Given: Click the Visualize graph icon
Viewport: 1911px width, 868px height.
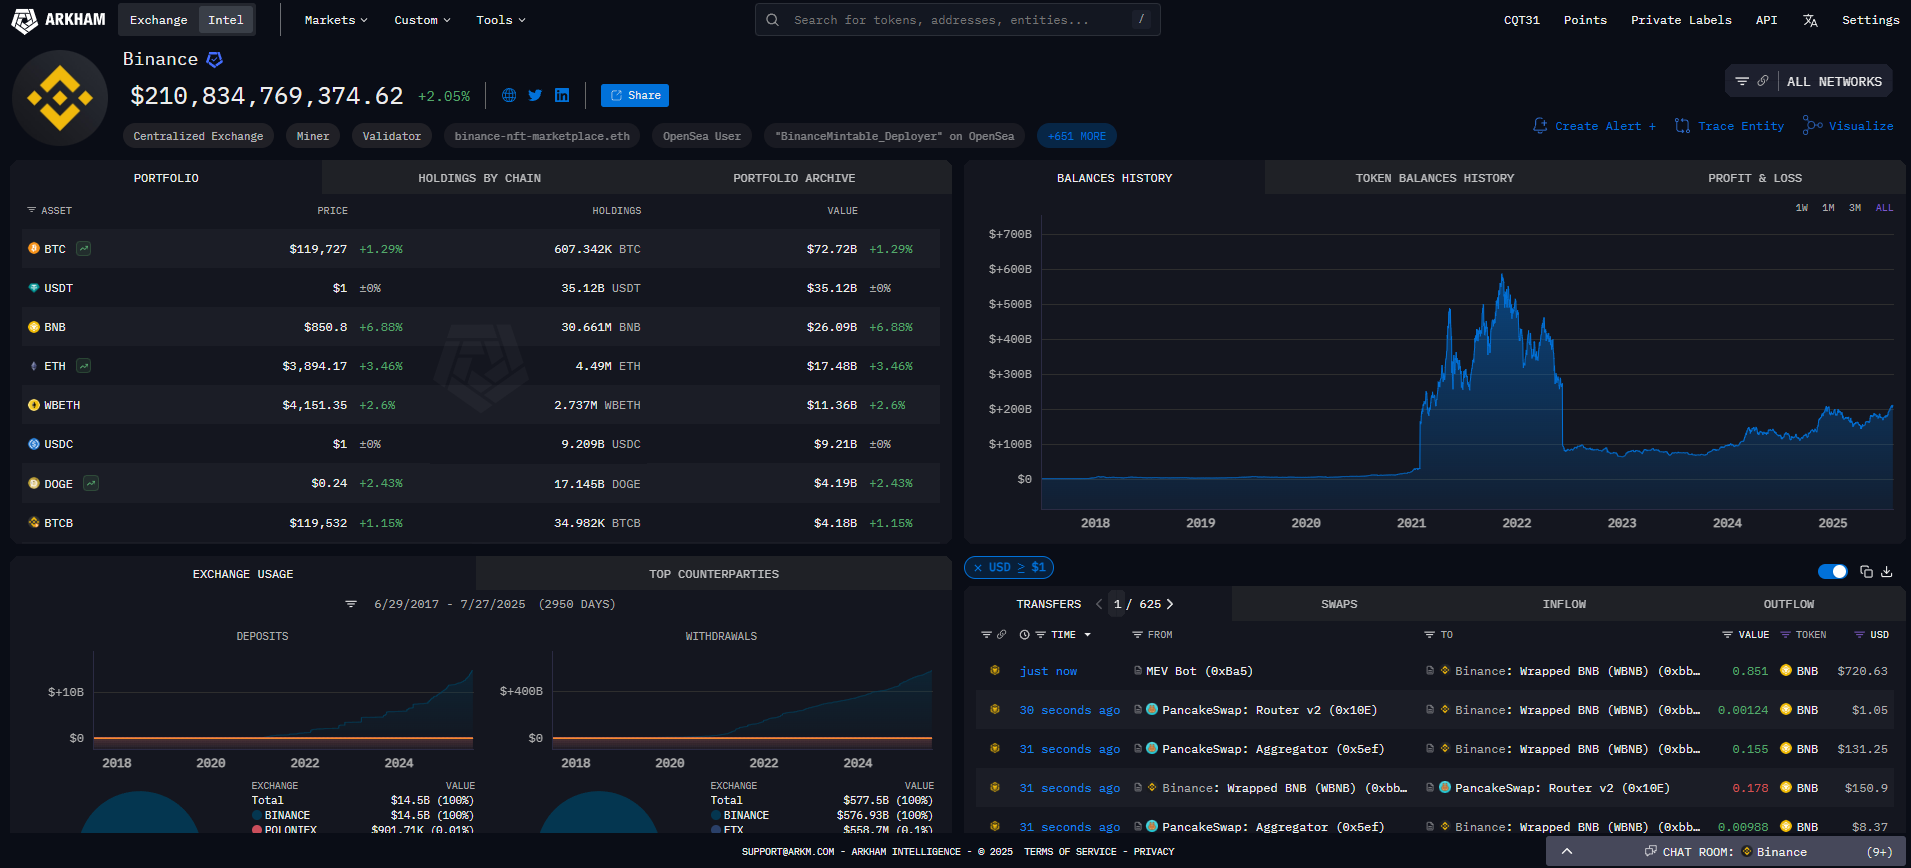Looking at the screenshot, I should (1812, 126).
